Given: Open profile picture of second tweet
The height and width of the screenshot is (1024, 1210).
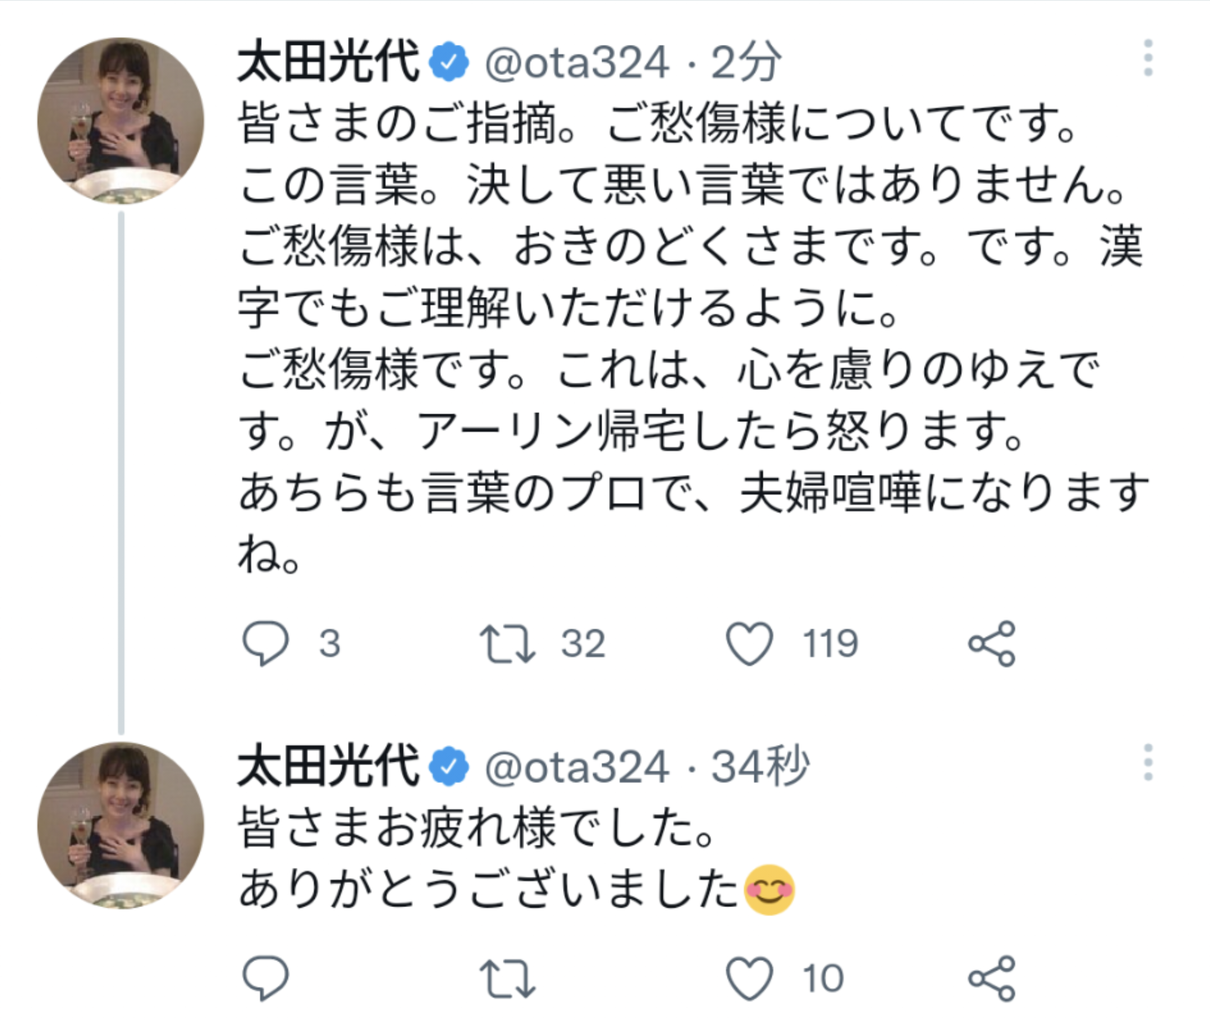Looking at the screenshot, I should tap(120, 826).
